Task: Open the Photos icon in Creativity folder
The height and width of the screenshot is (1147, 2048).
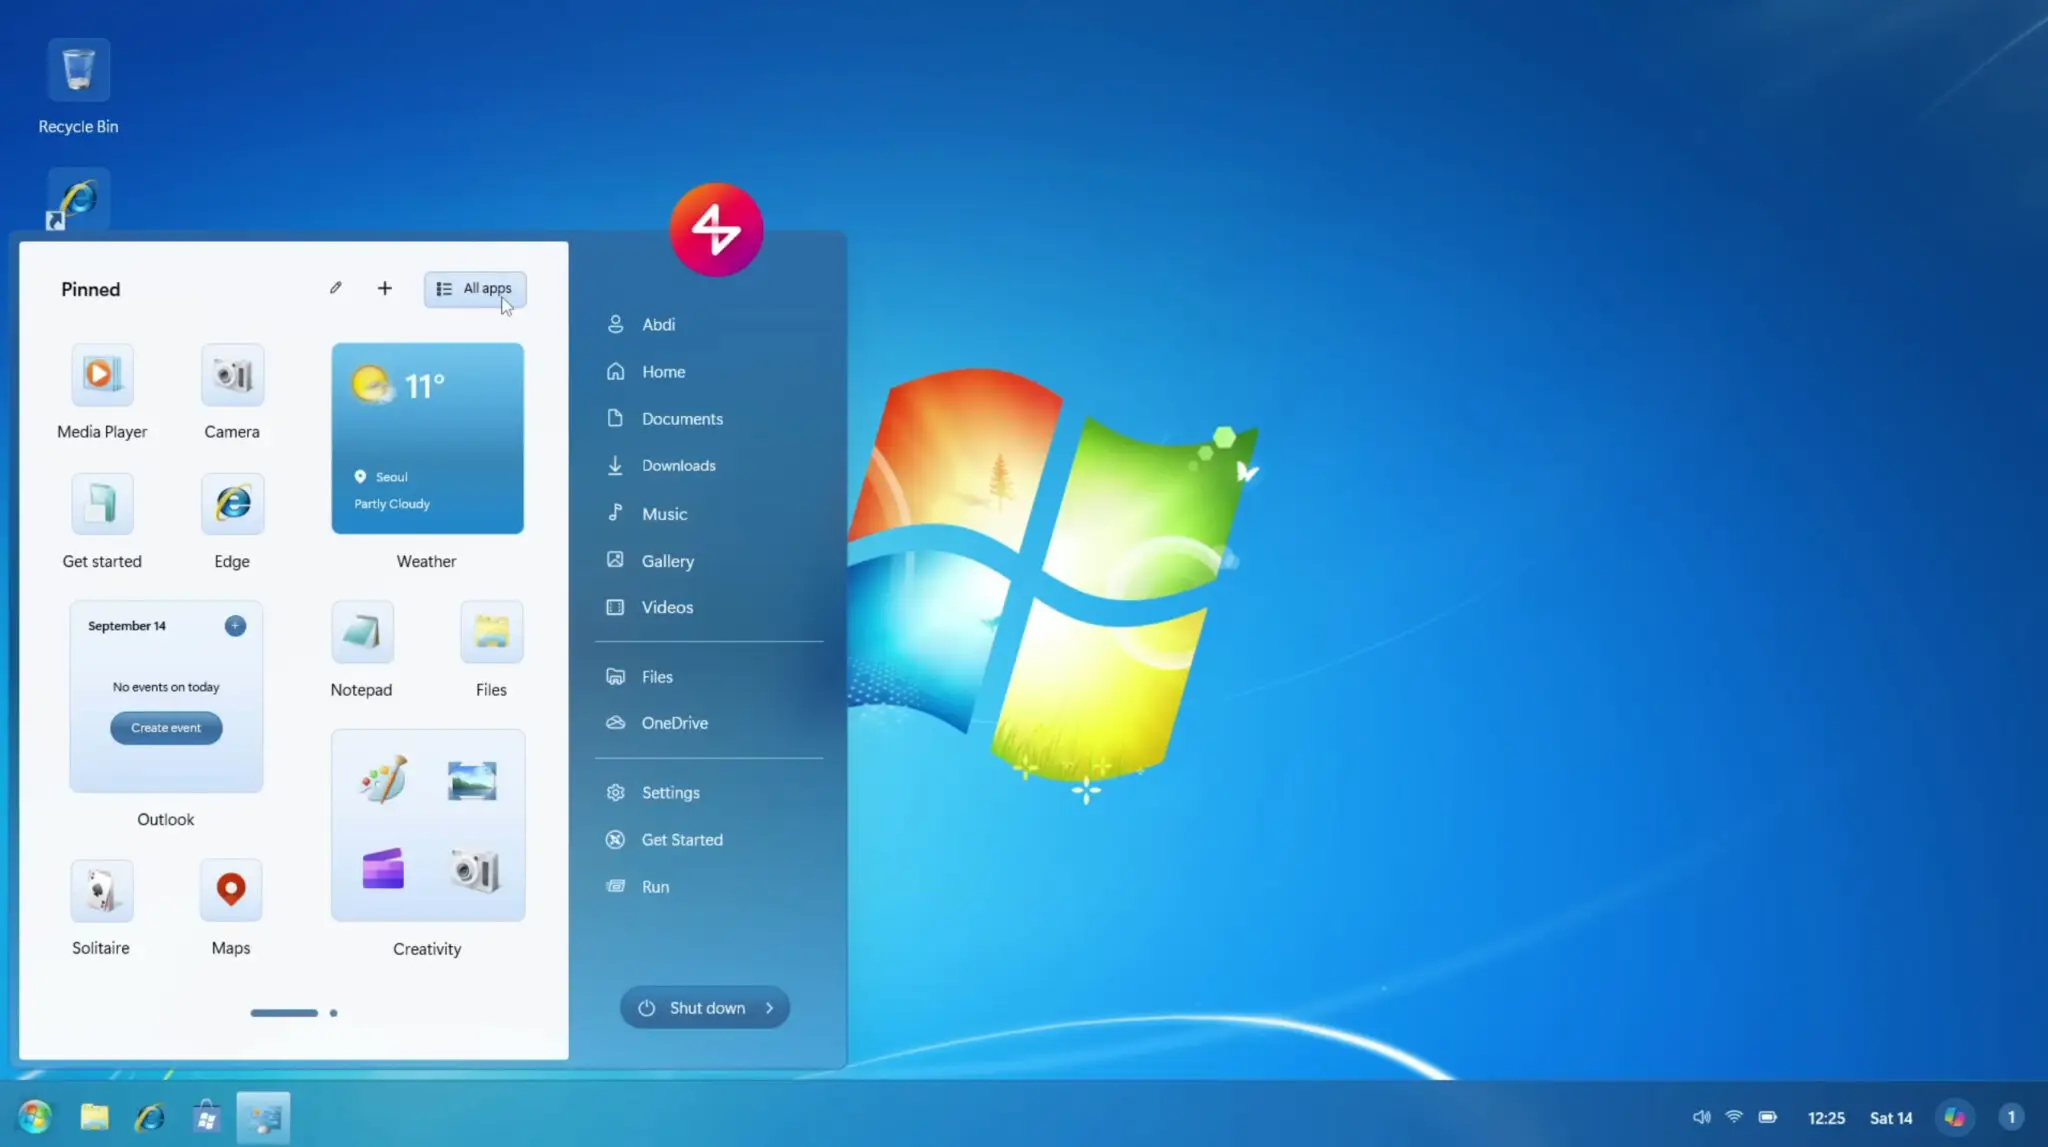Action: tap(472, 780)
